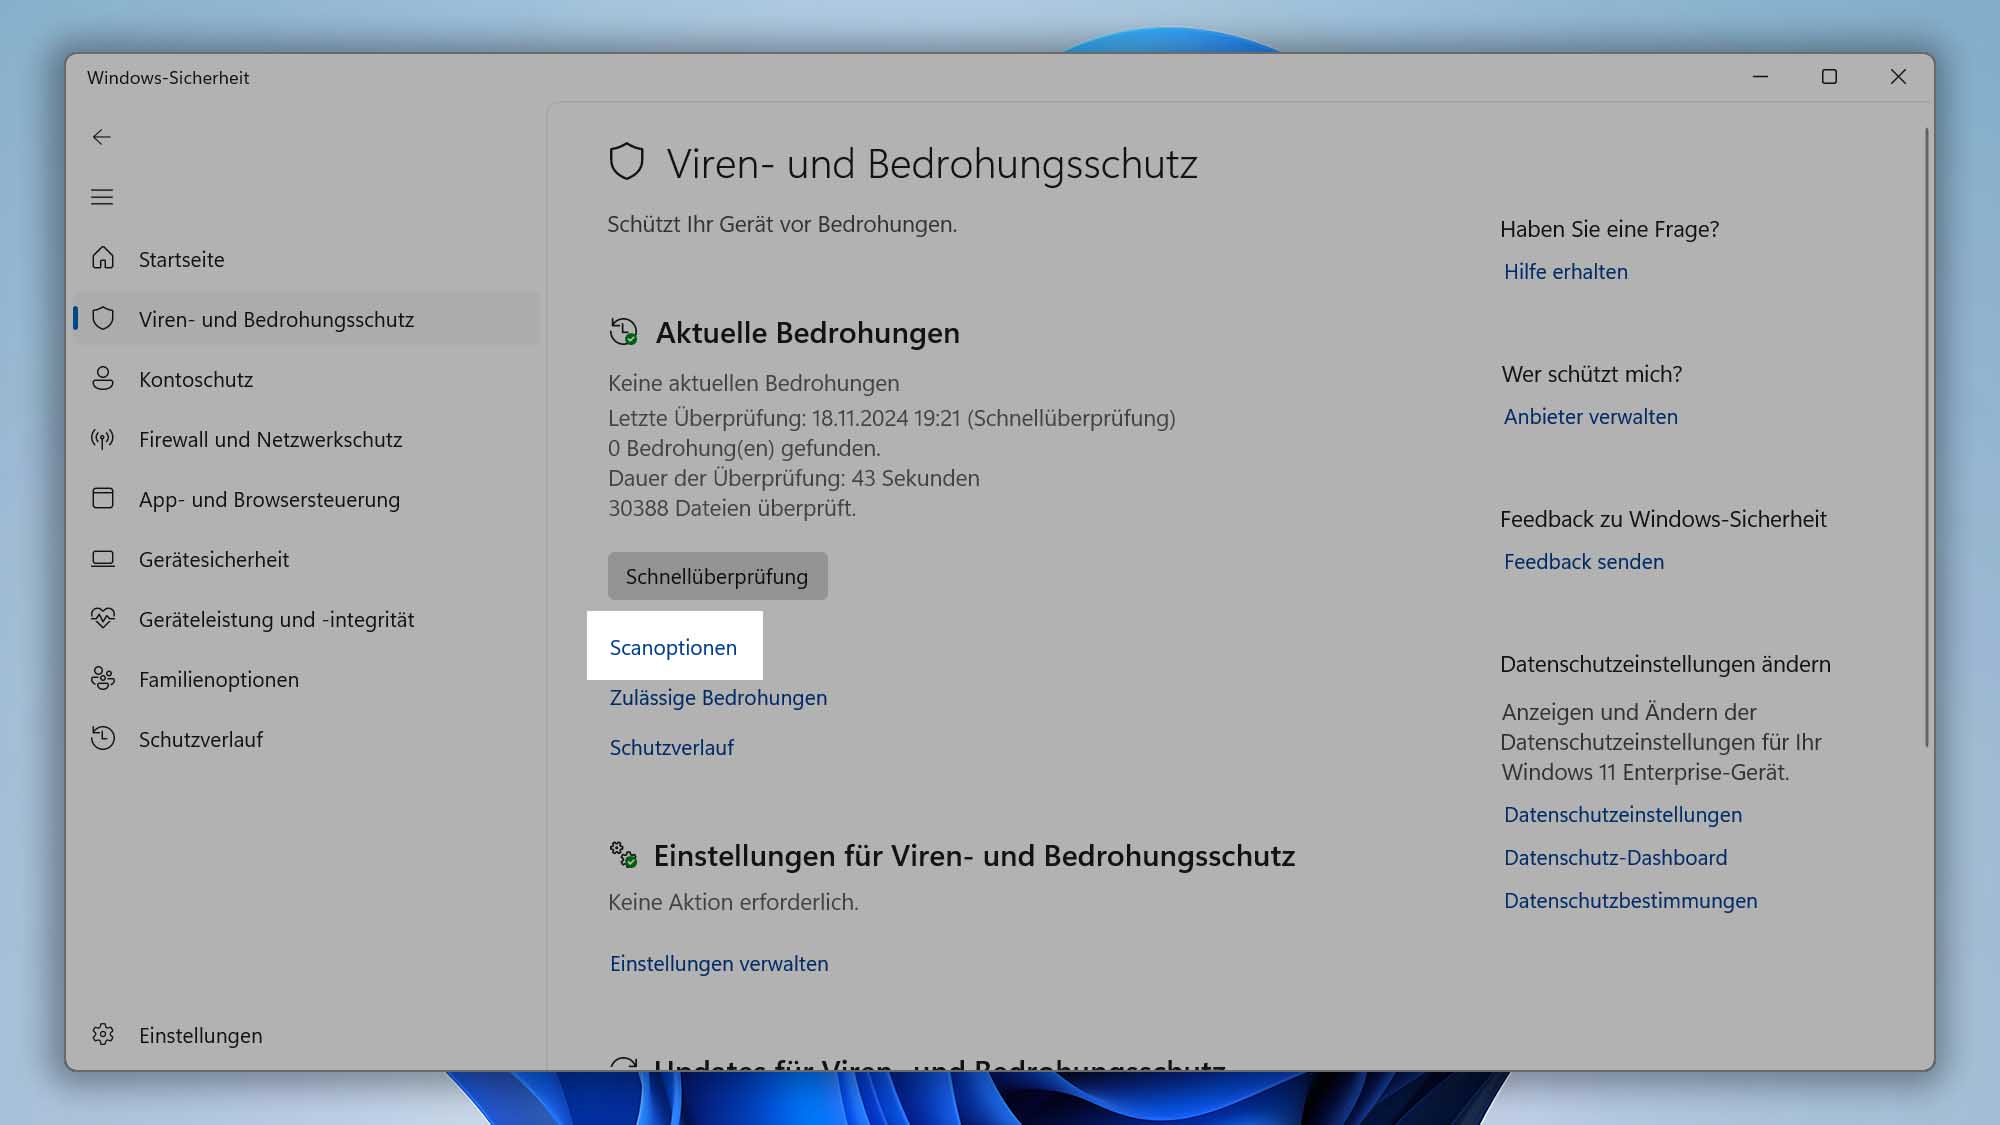The width and height of the screenshot is (2000, 1125).
Task: Click the 'Letzte Überprüfung' date line
Action: (892, 418)
